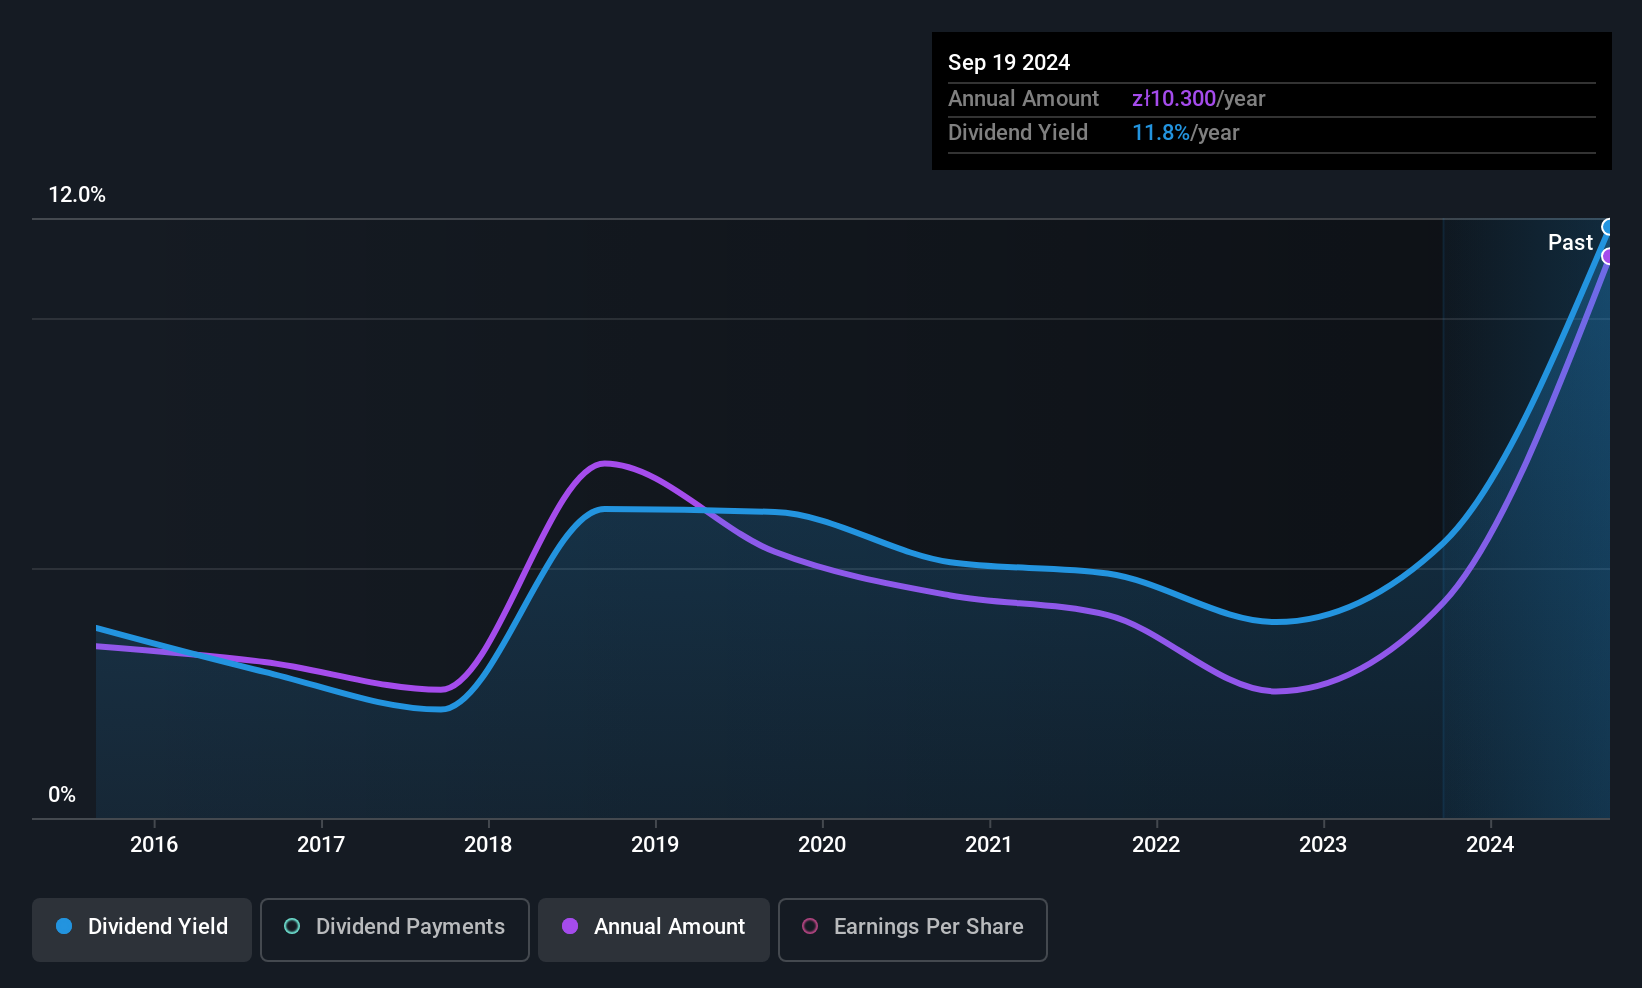Click the pink Earnings Per Share circle
Viewport: 1642px width, 988px height.
coord(810,926)
